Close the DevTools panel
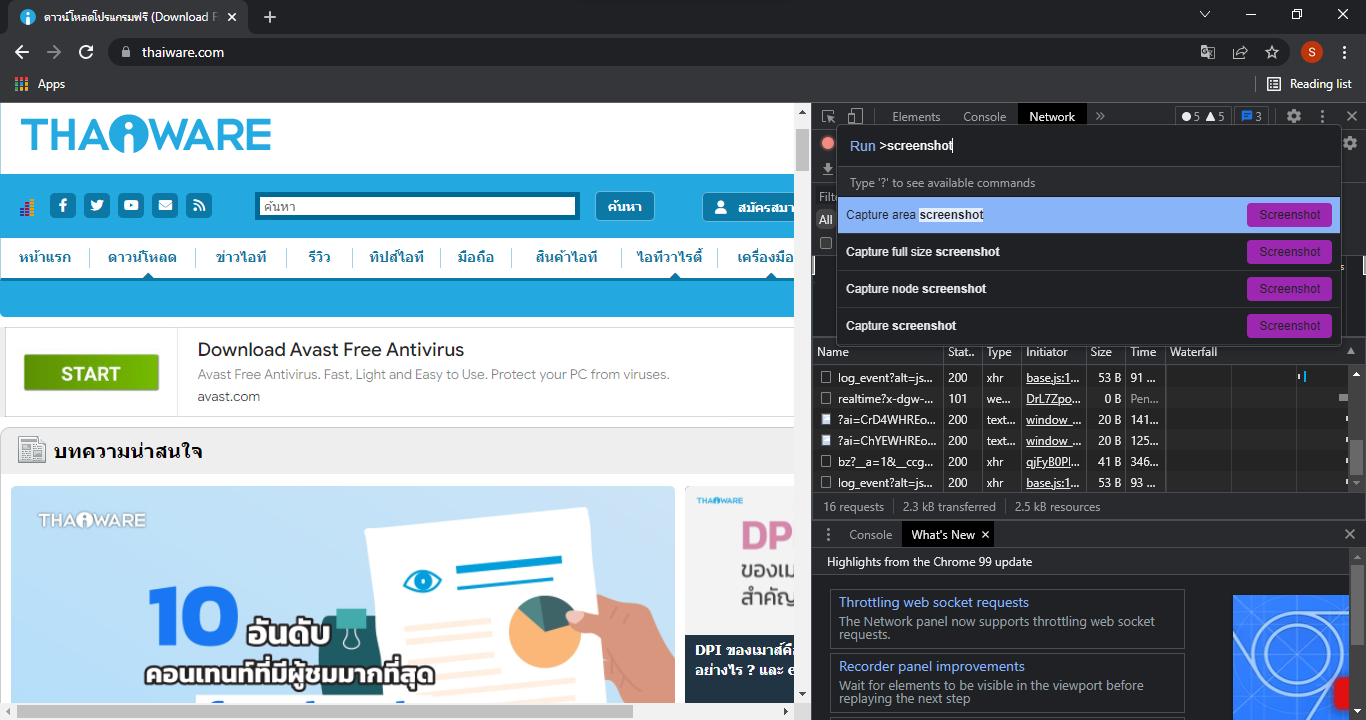This screenshot has width=1366, height=720. [1352, 116]
